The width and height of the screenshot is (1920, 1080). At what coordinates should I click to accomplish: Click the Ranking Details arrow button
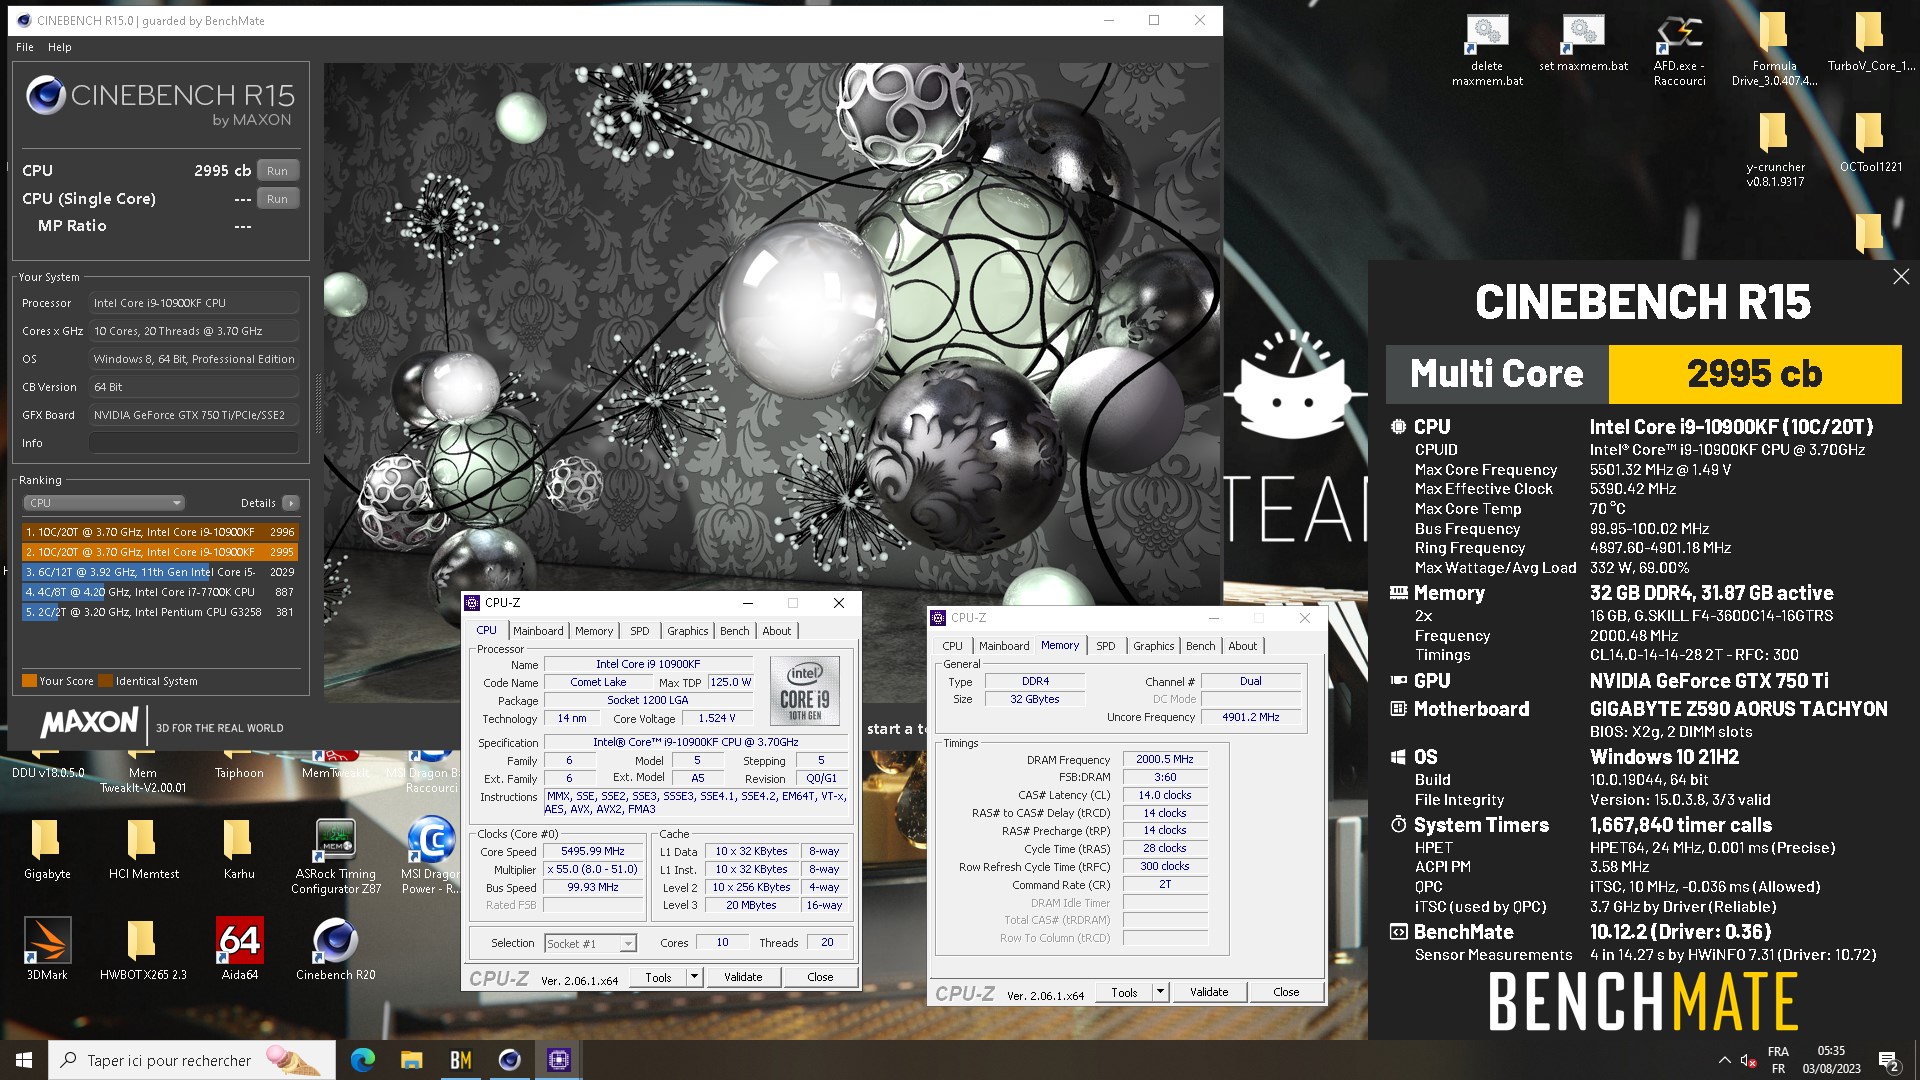290,503
